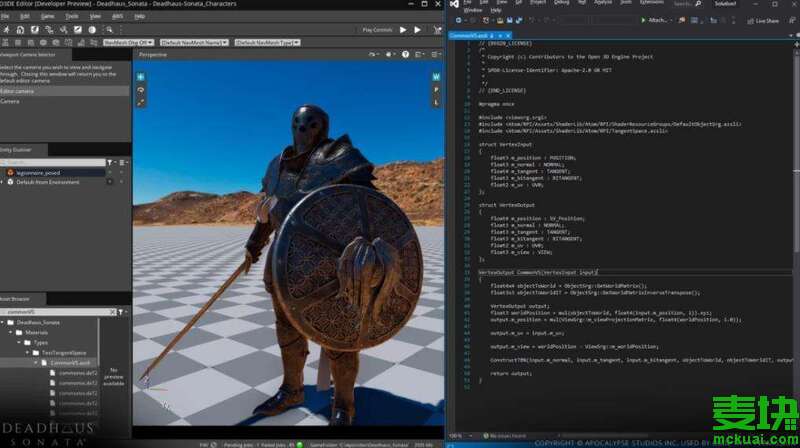Collapse the Types folder in Asset Browser
Screen dimensions: 800x448
click(19, 343)
